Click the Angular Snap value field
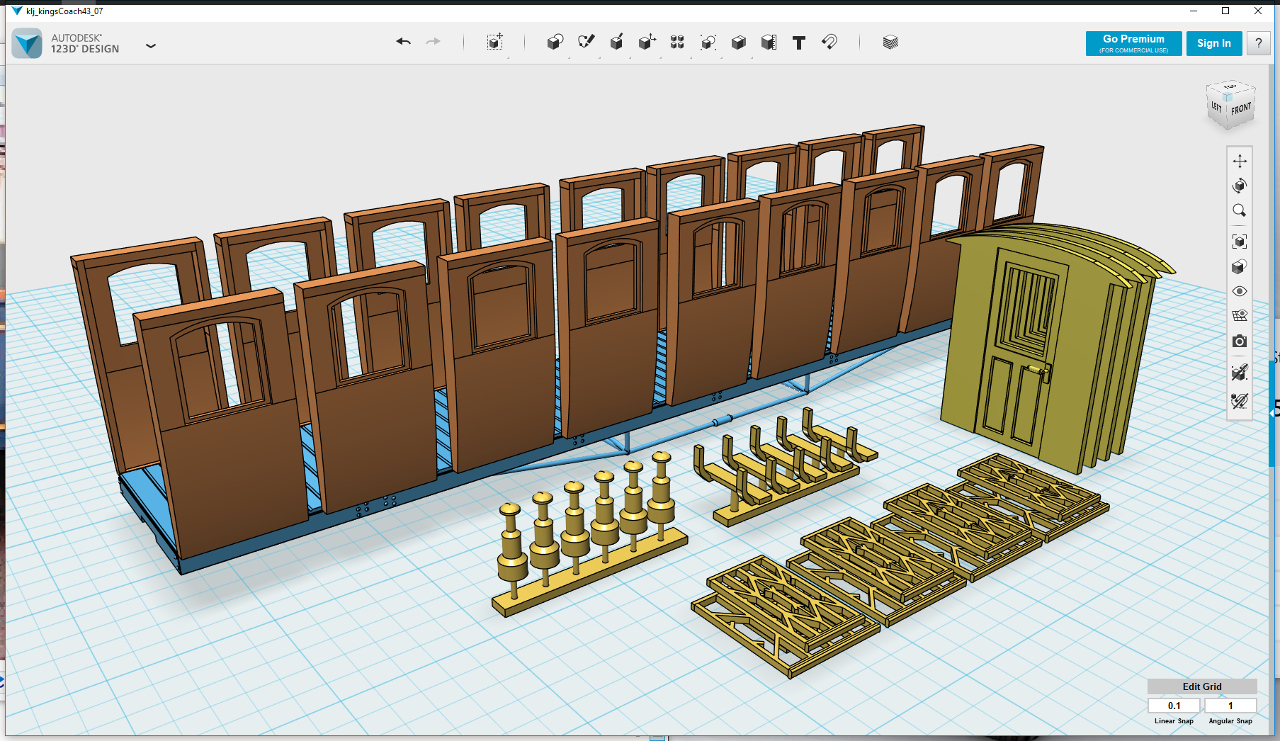 (1230, 706)
